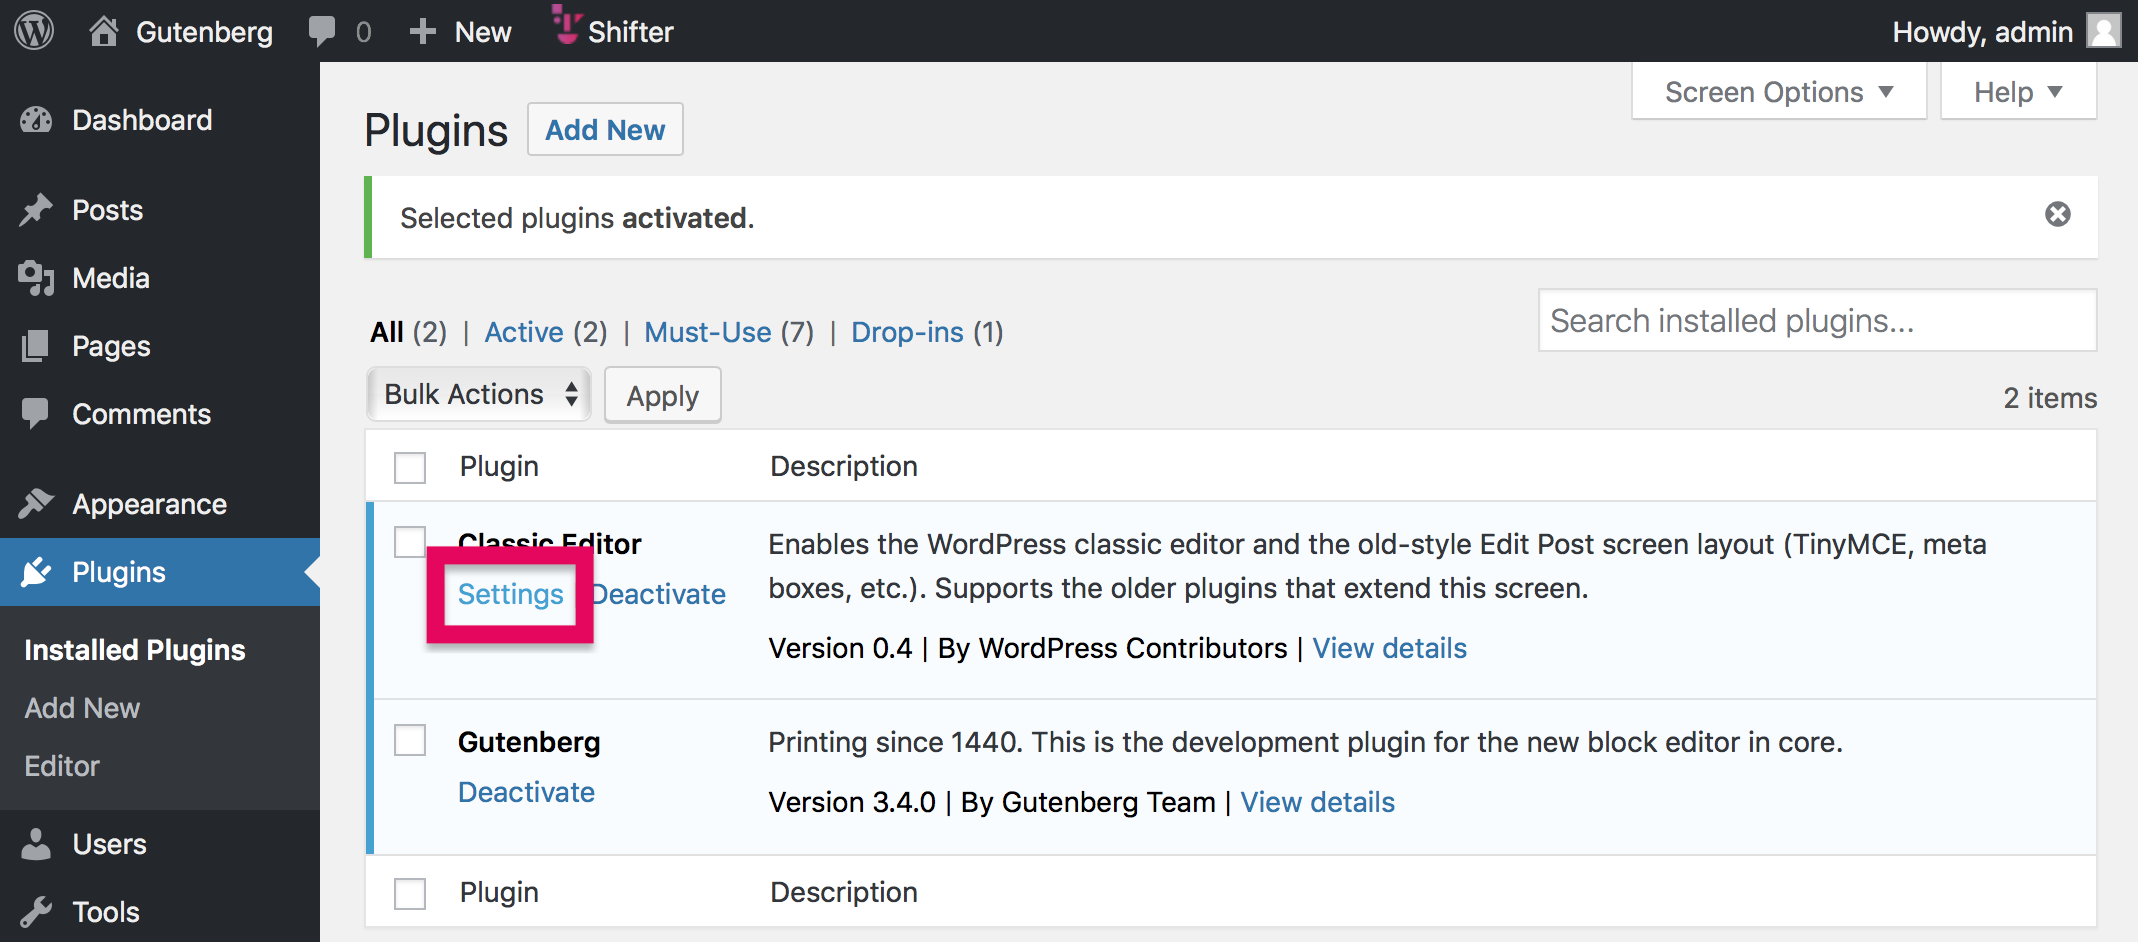
Task: Click the comment count '0' in admin bar
Action: click(x=364, y=32)
